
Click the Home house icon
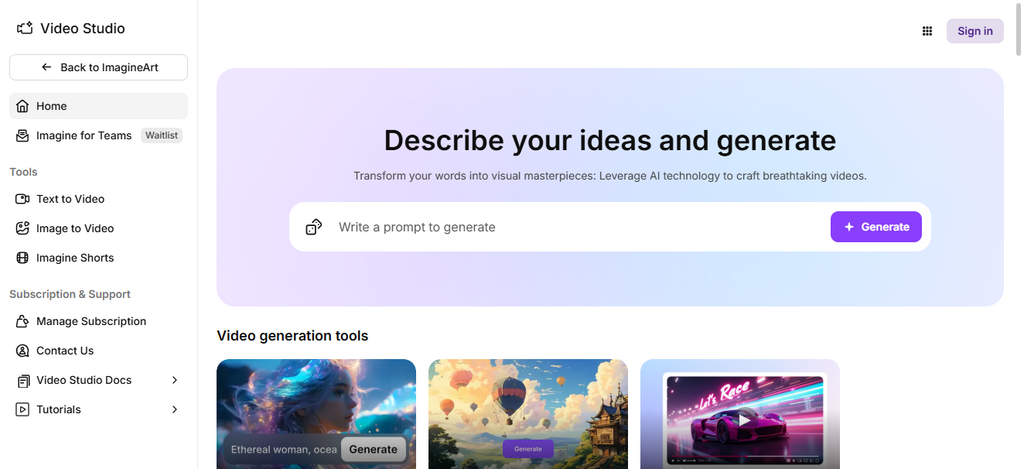pos(23,106)
